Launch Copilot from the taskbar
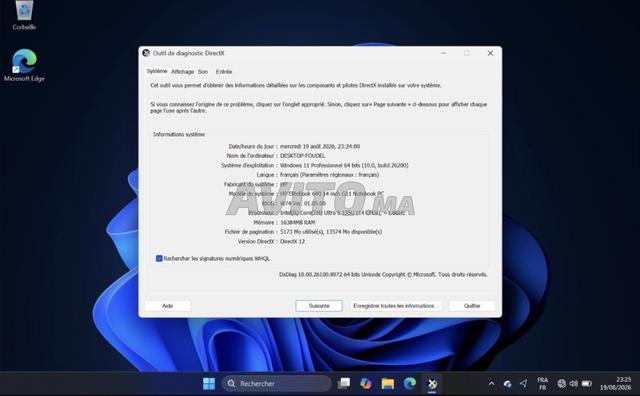This screenshot has width=640, height=396. click(x=366, y=383)
